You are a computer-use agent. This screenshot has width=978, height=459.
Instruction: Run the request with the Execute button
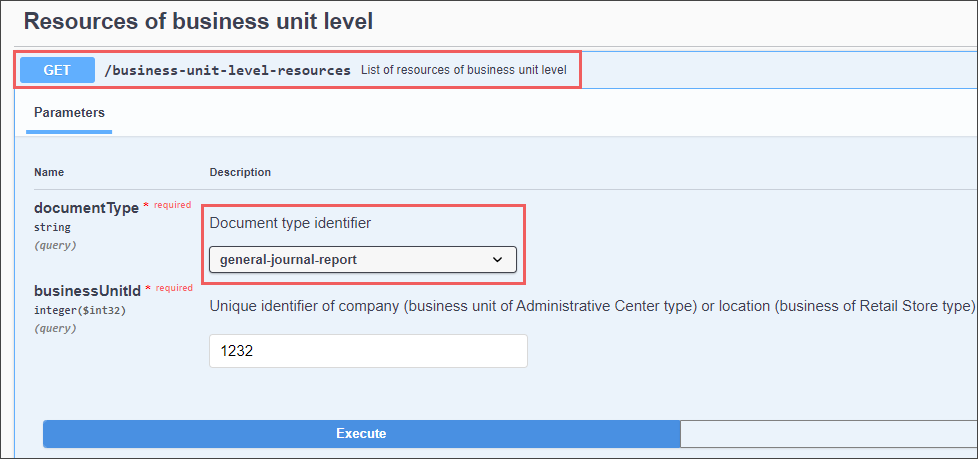coord(361,433)
